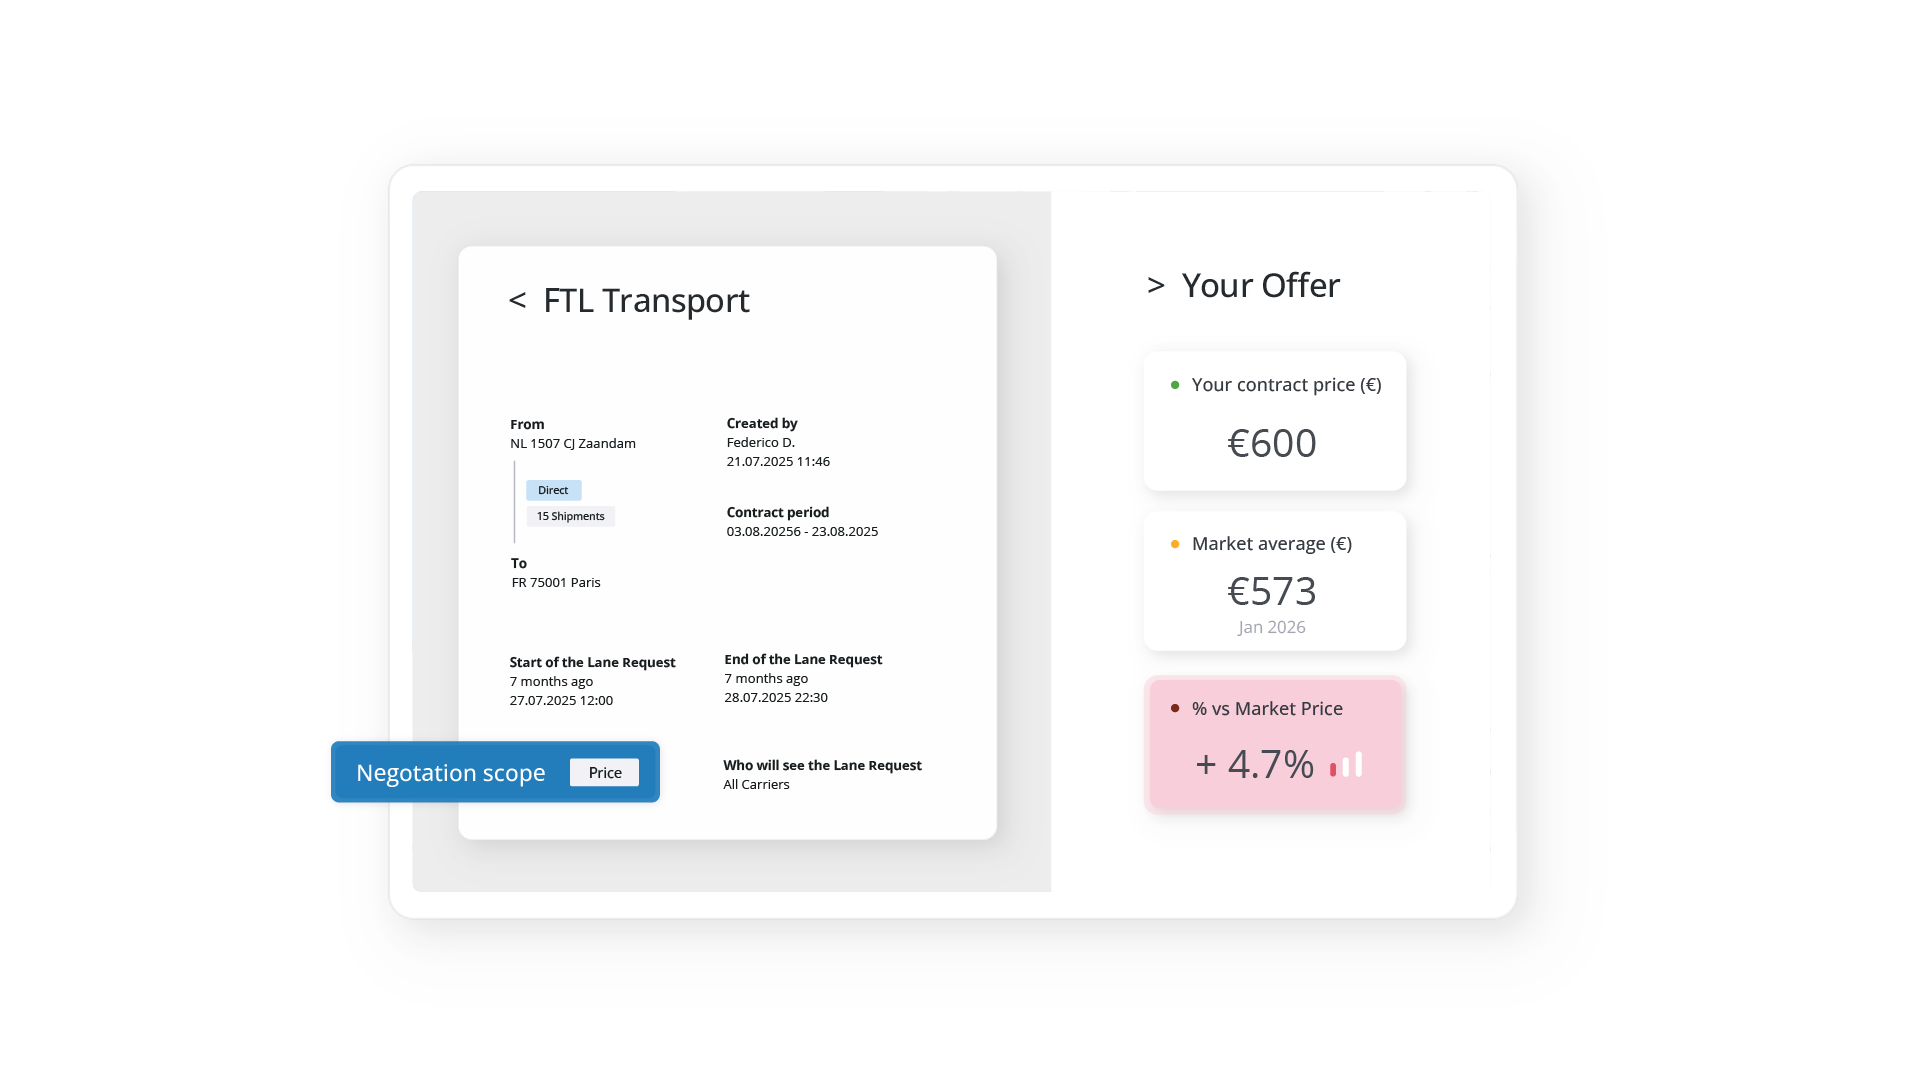Toggle the Price option in Negotation scope

[x=604, y=772]
